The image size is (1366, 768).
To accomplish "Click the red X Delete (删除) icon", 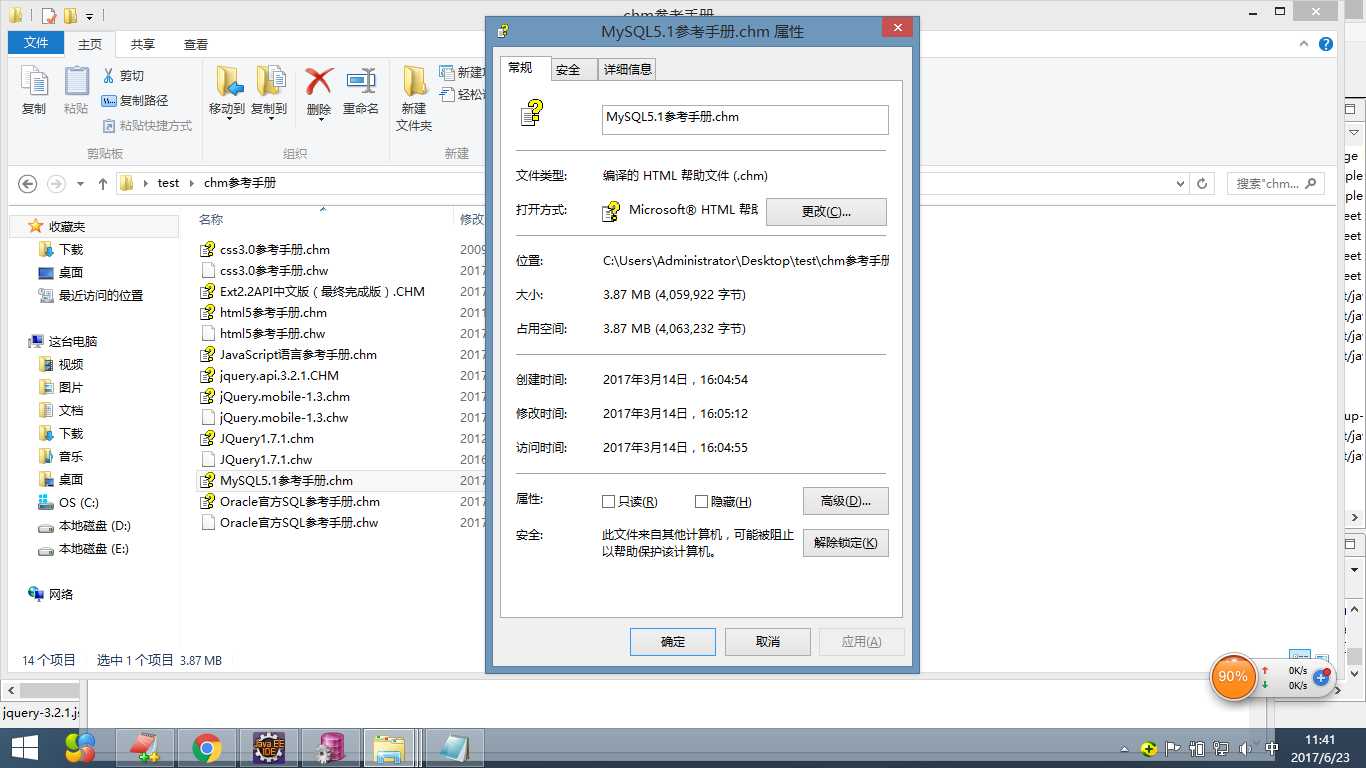I will (319, 82).
